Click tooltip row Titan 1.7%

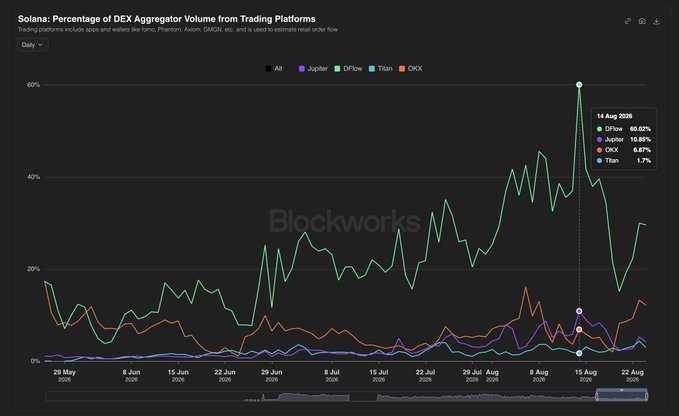tap(624, 161)
